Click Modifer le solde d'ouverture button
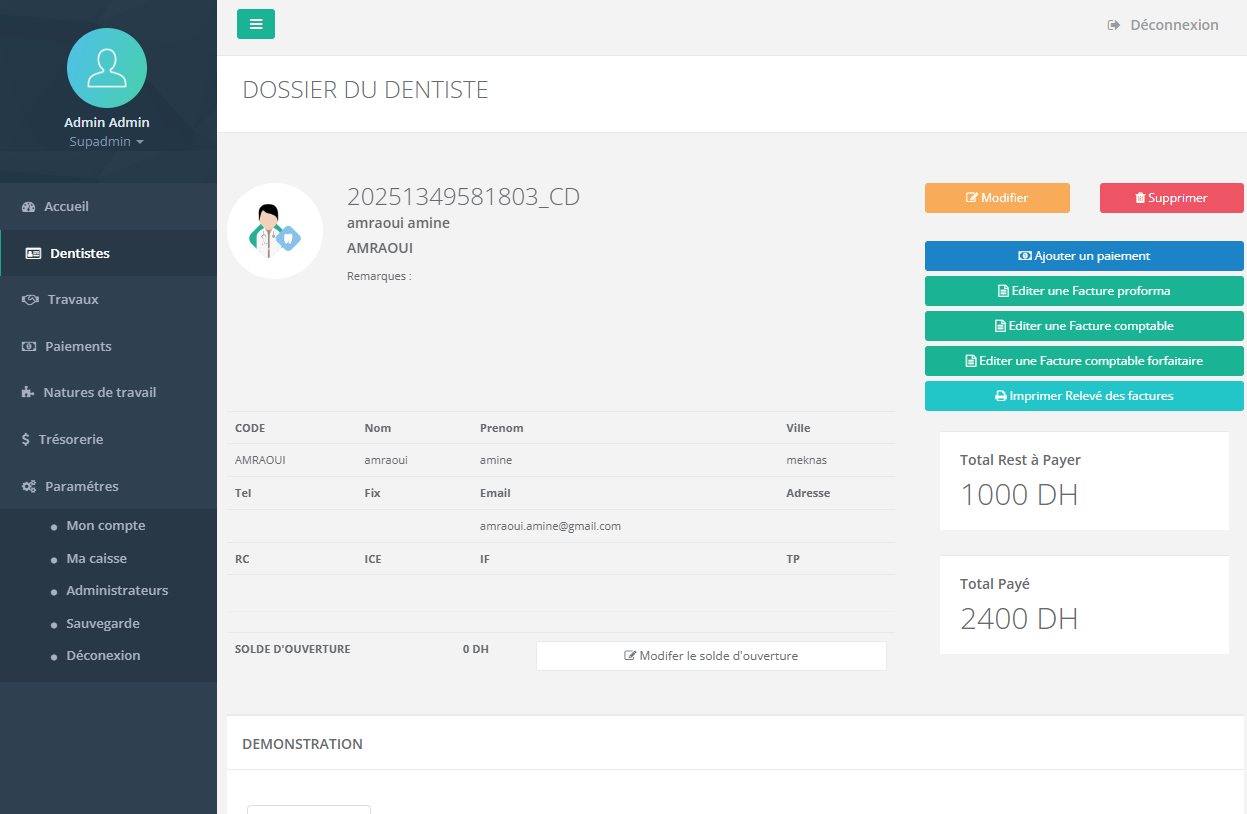The width and height of the screenshot is (1247, 814). [711, 656]
